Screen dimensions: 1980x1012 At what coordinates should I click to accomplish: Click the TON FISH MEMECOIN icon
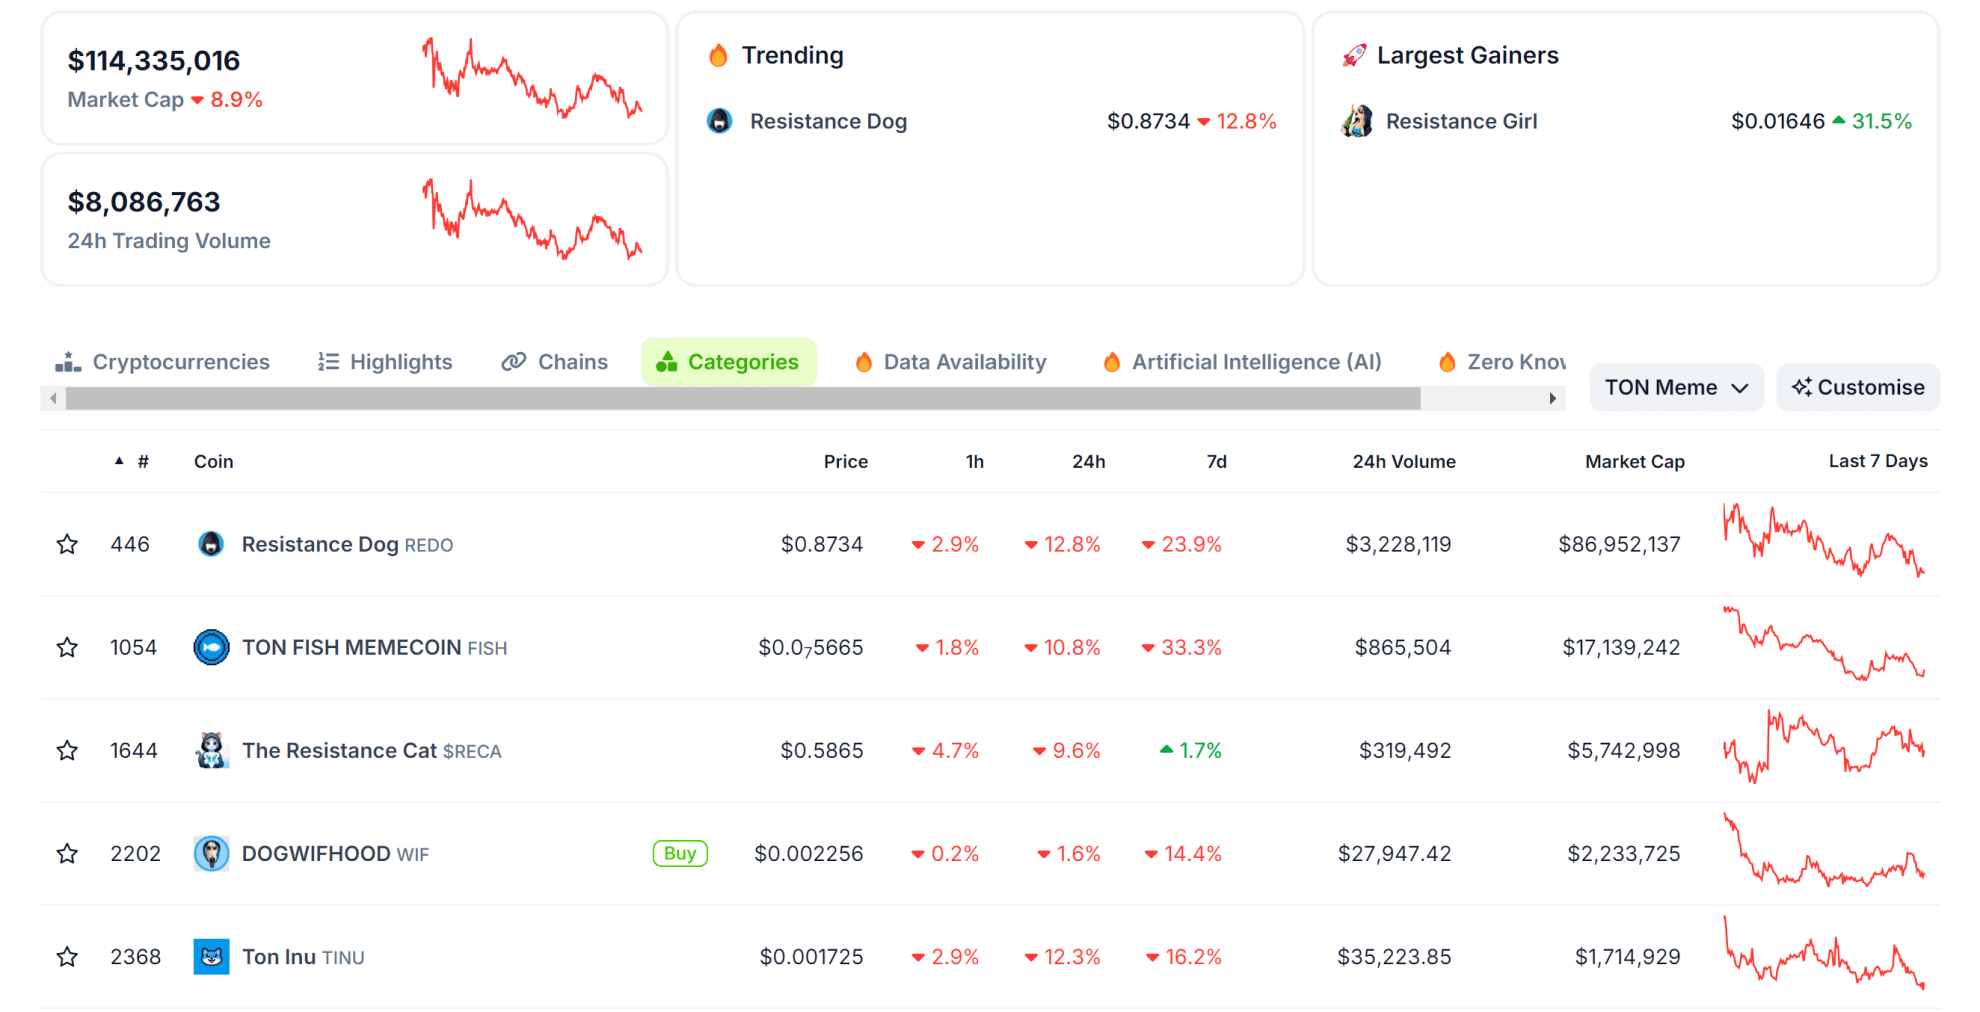tap(211, 647)
